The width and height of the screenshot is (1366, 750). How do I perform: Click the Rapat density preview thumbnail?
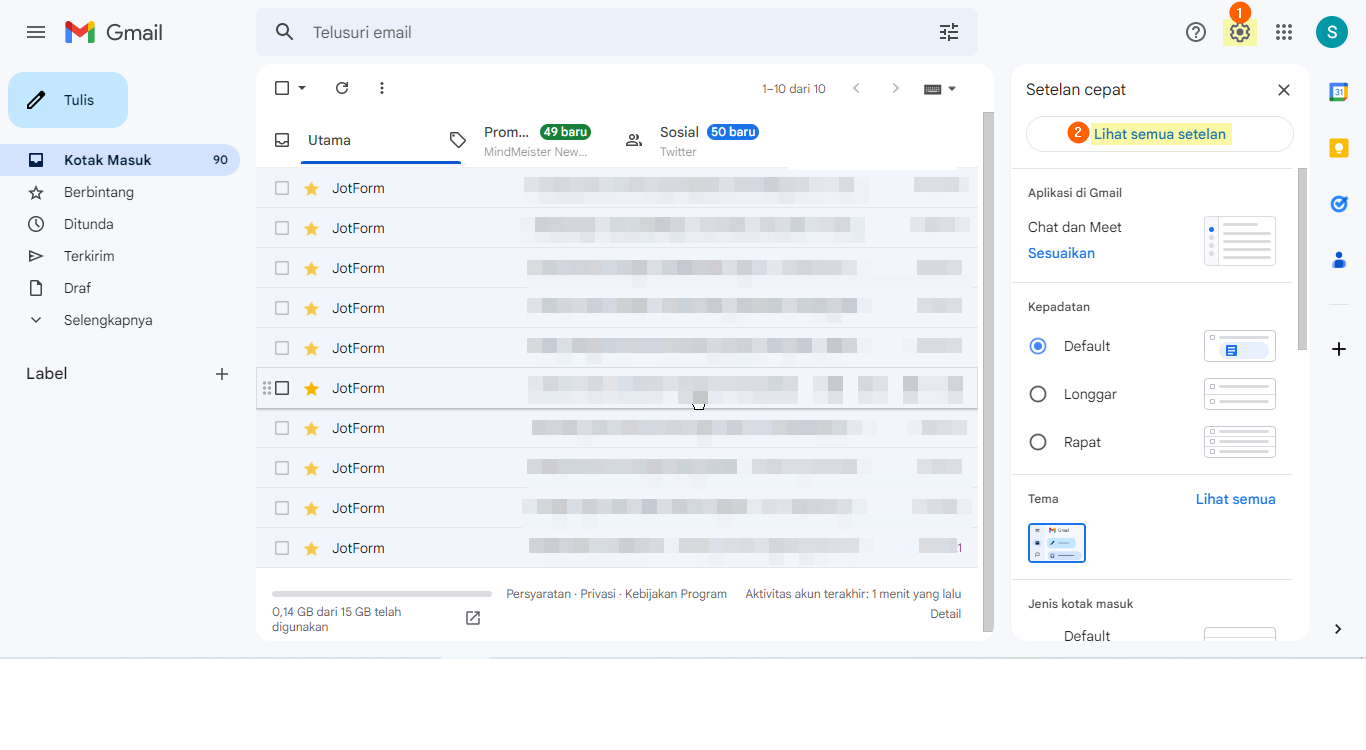(1240, 442)
